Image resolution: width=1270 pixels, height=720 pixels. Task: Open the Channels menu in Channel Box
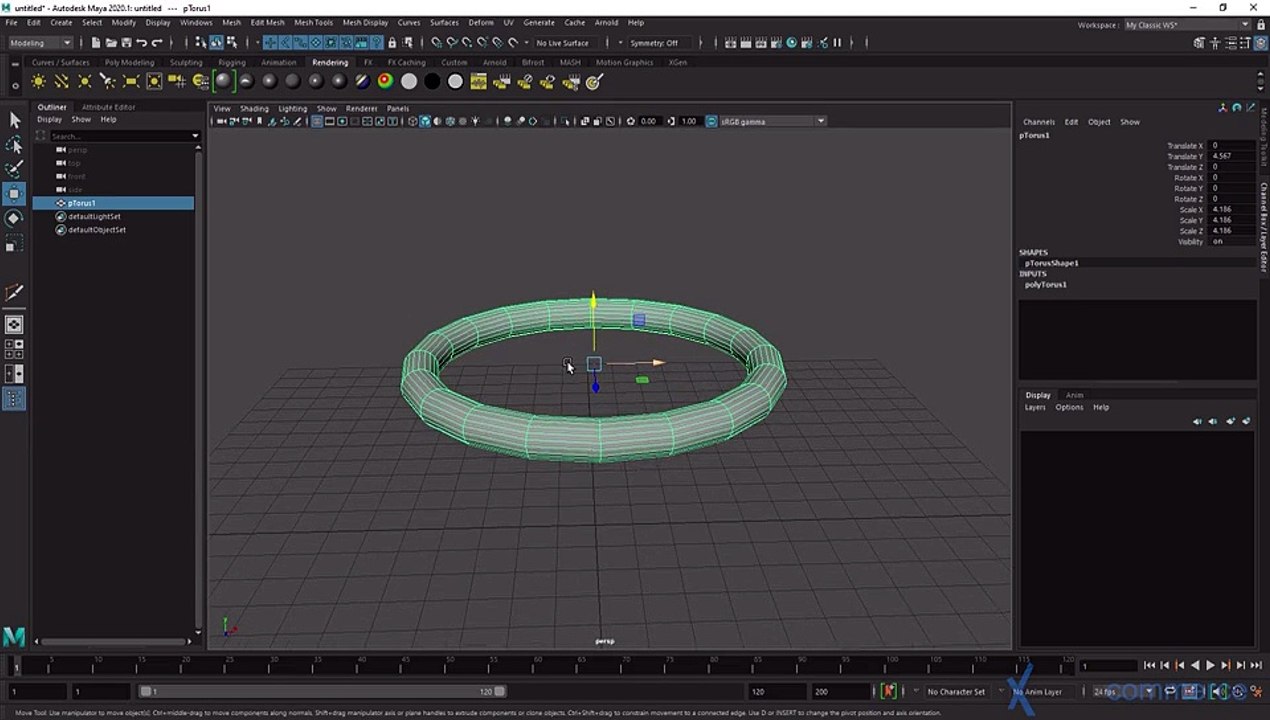tap(1038, 122)
